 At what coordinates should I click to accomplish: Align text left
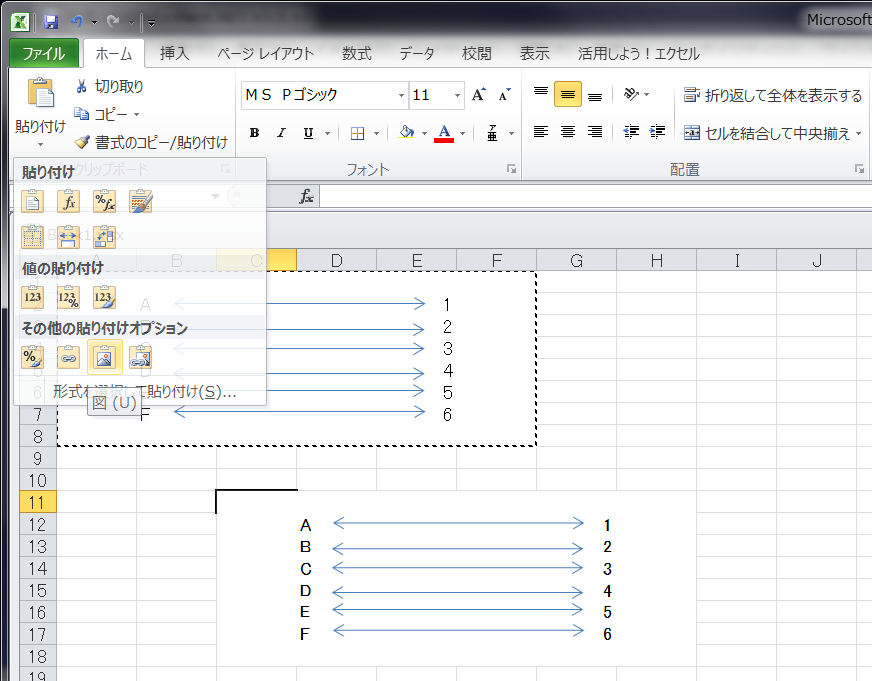coord(541,132)
